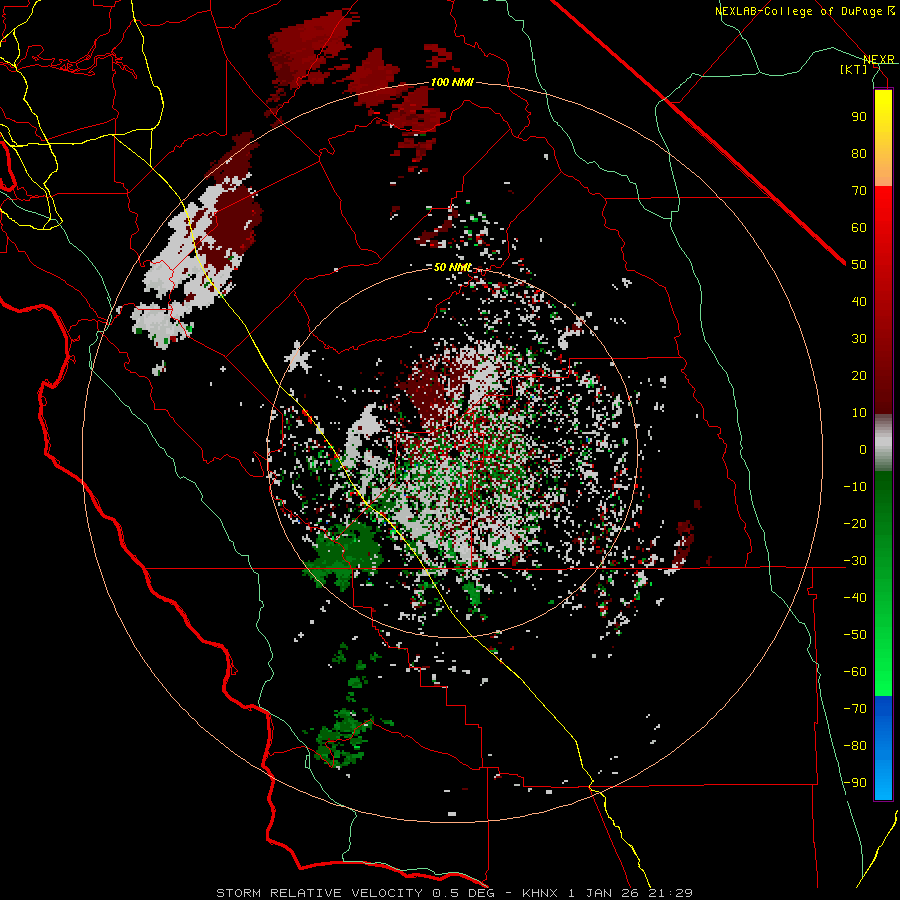Click the -80 label on velocity scale
This screenshot has width=900, height=900.
[855, 746]
